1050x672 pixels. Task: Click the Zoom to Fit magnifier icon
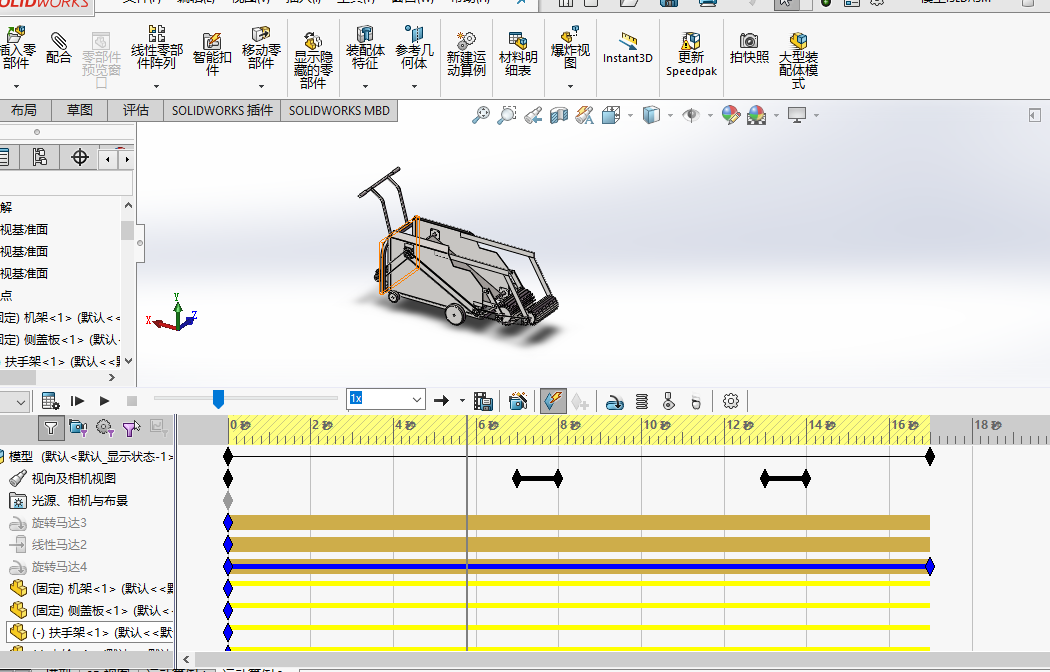tap(481, 115)
